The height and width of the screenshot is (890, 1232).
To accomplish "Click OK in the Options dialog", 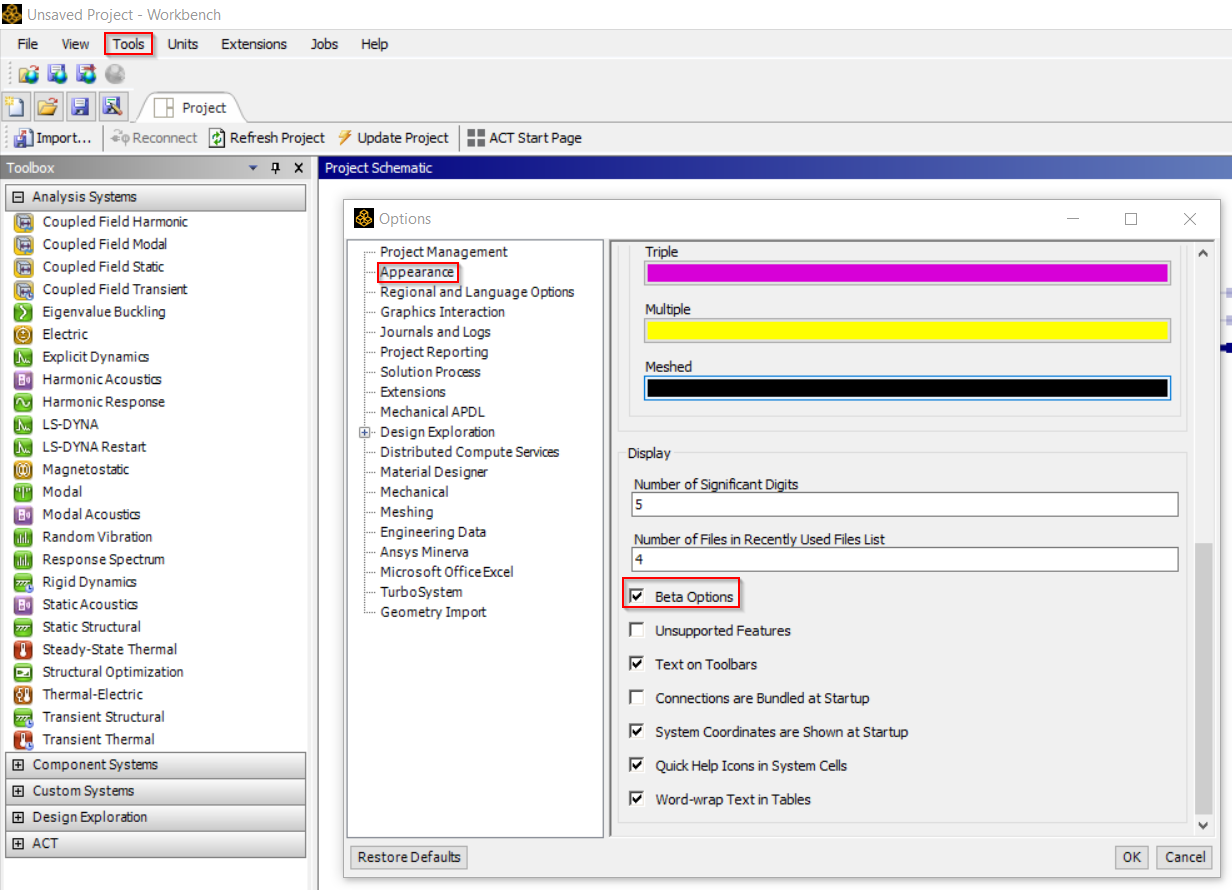I will pyautogui.click(x=1132, y=857).
